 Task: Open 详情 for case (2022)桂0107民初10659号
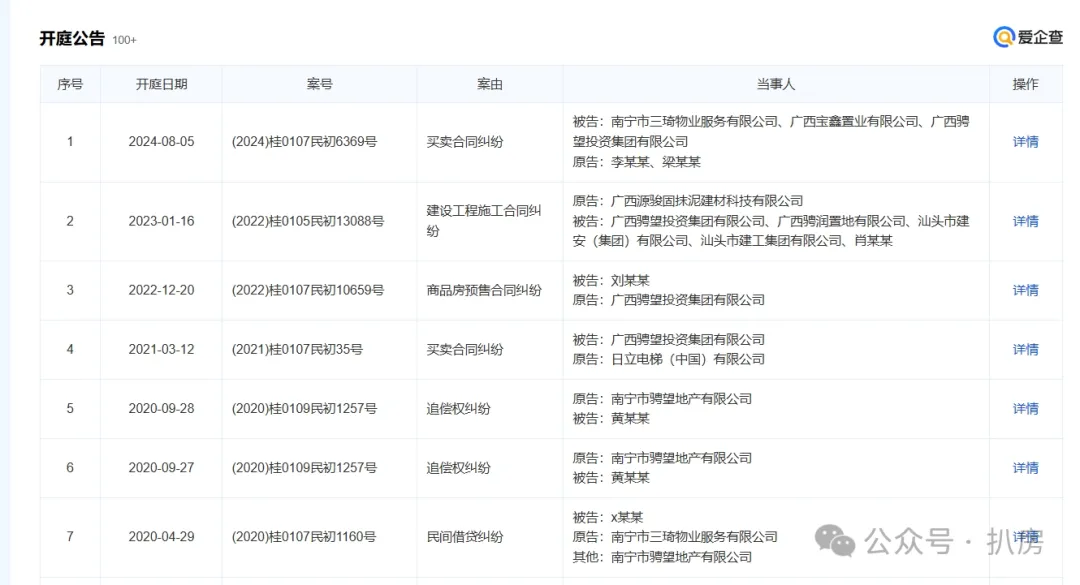point(1025,290)
